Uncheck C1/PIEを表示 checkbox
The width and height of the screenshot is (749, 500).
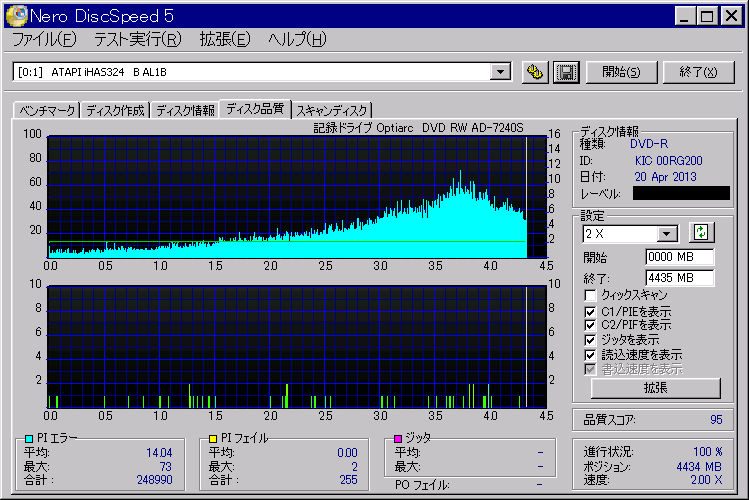(590, 312)
